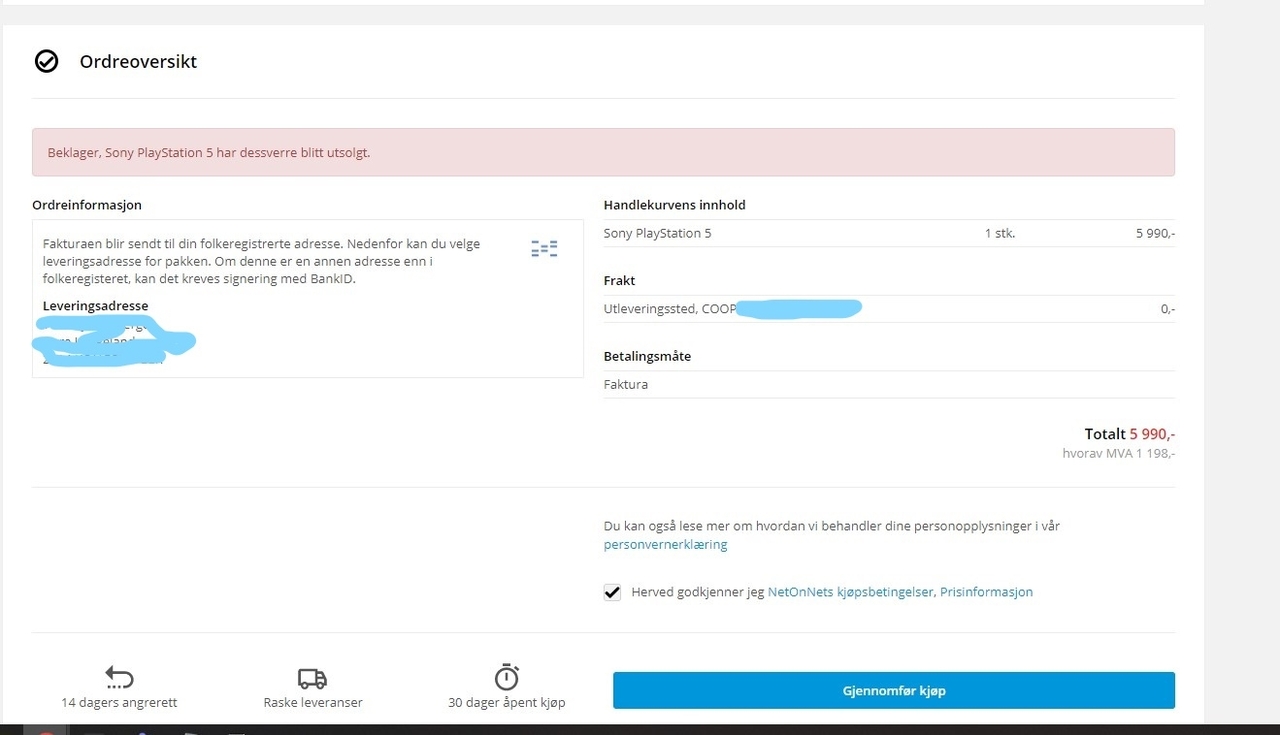Viewport: 1280px width, 735px height.
Task: Click the Sony PlayStation 5 cart item
Action: point(657,233)
